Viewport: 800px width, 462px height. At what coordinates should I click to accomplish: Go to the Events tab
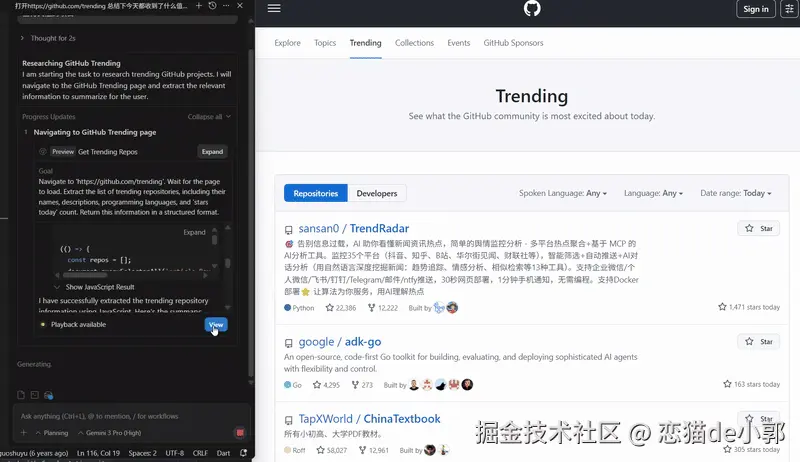click(x=459, y=43)
